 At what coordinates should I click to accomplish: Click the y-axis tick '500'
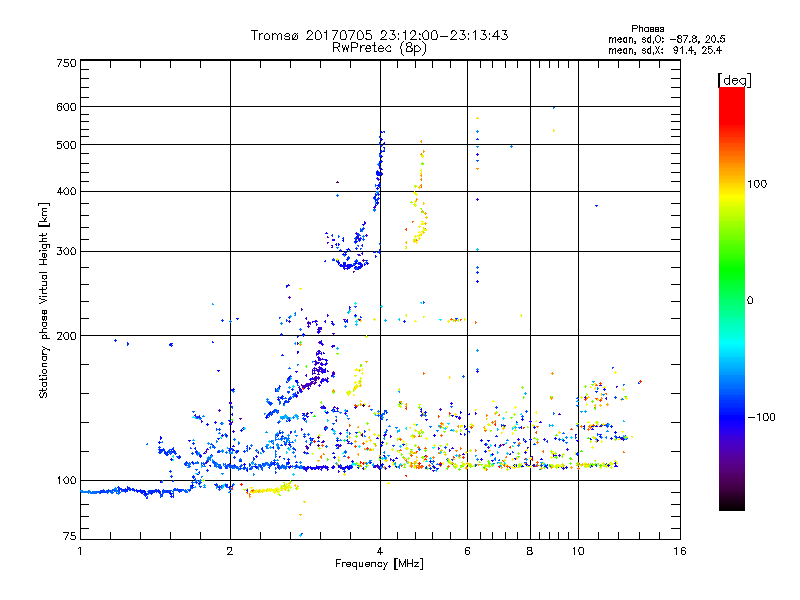[x=66, y=145]
